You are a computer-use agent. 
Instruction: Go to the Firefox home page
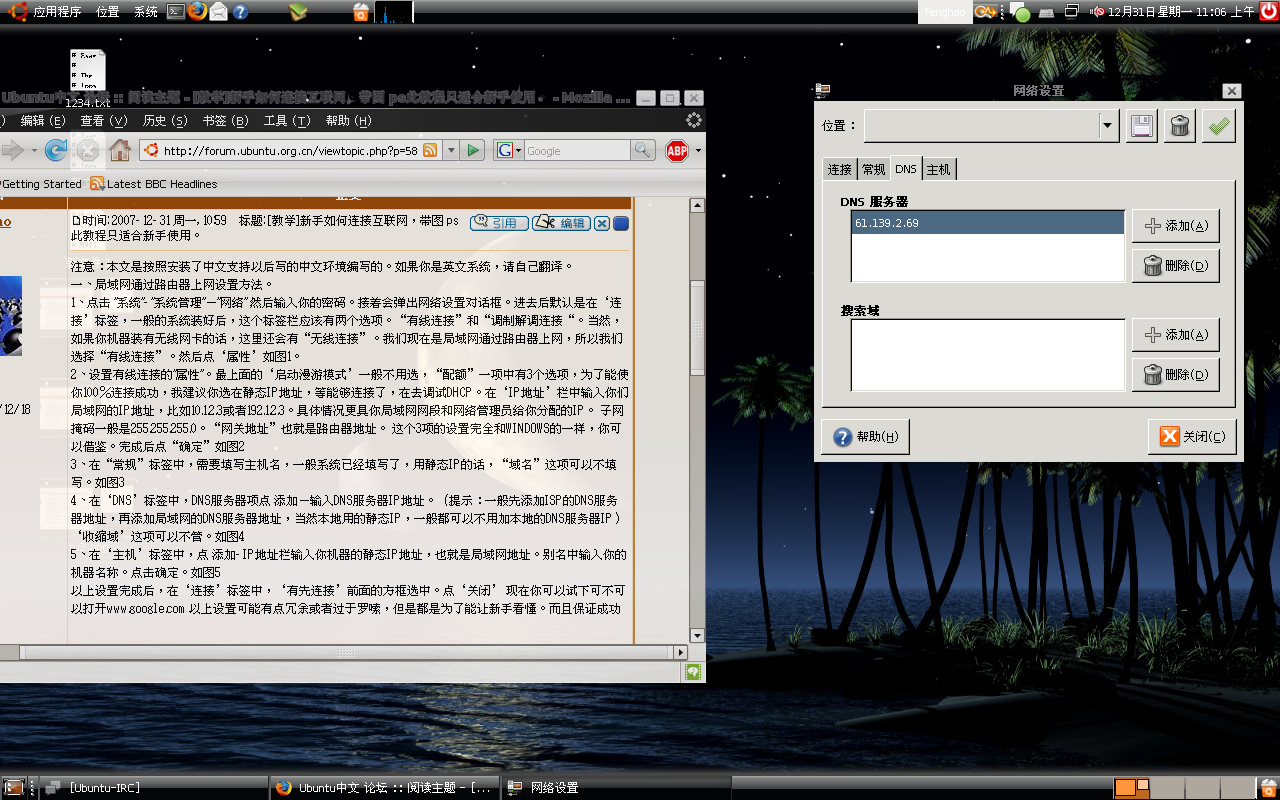point(120,150)
